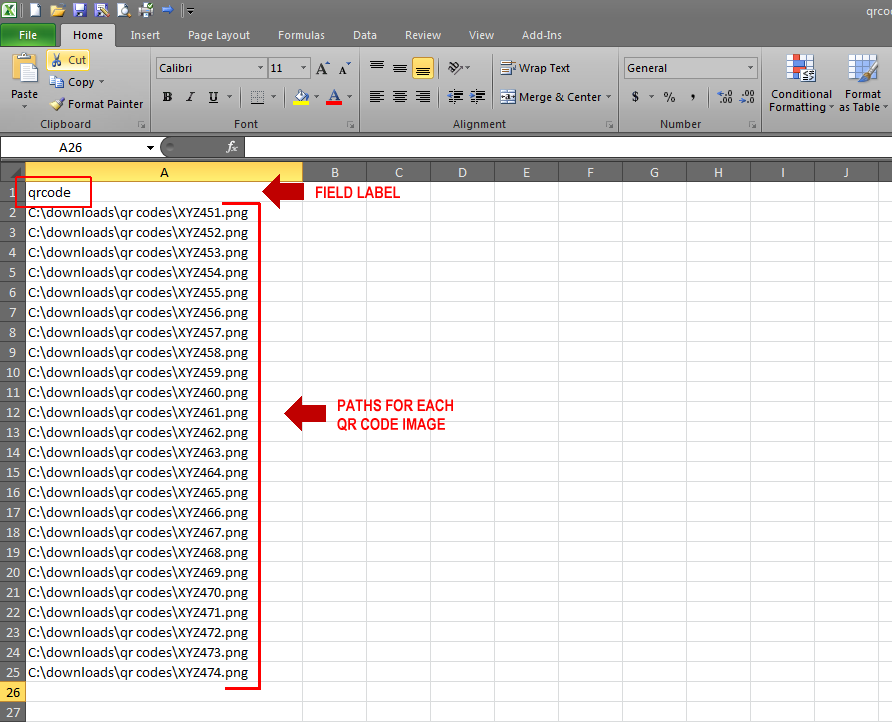Toggle Italic formatting

coord(190,97)
